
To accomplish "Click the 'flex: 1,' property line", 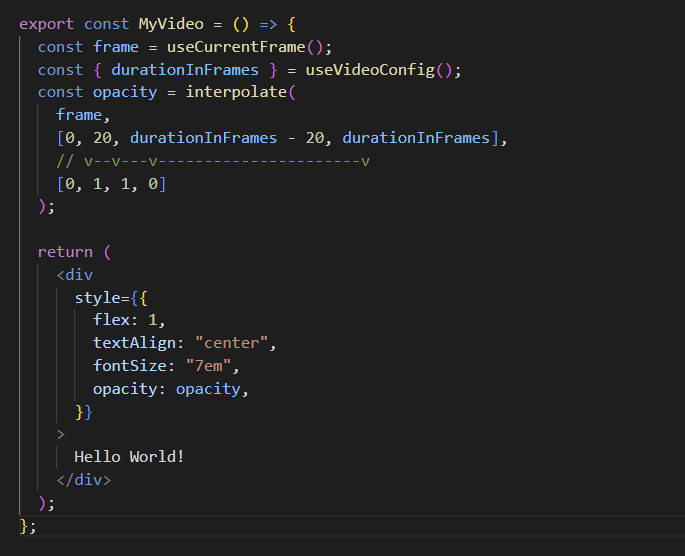I will 129,320.
